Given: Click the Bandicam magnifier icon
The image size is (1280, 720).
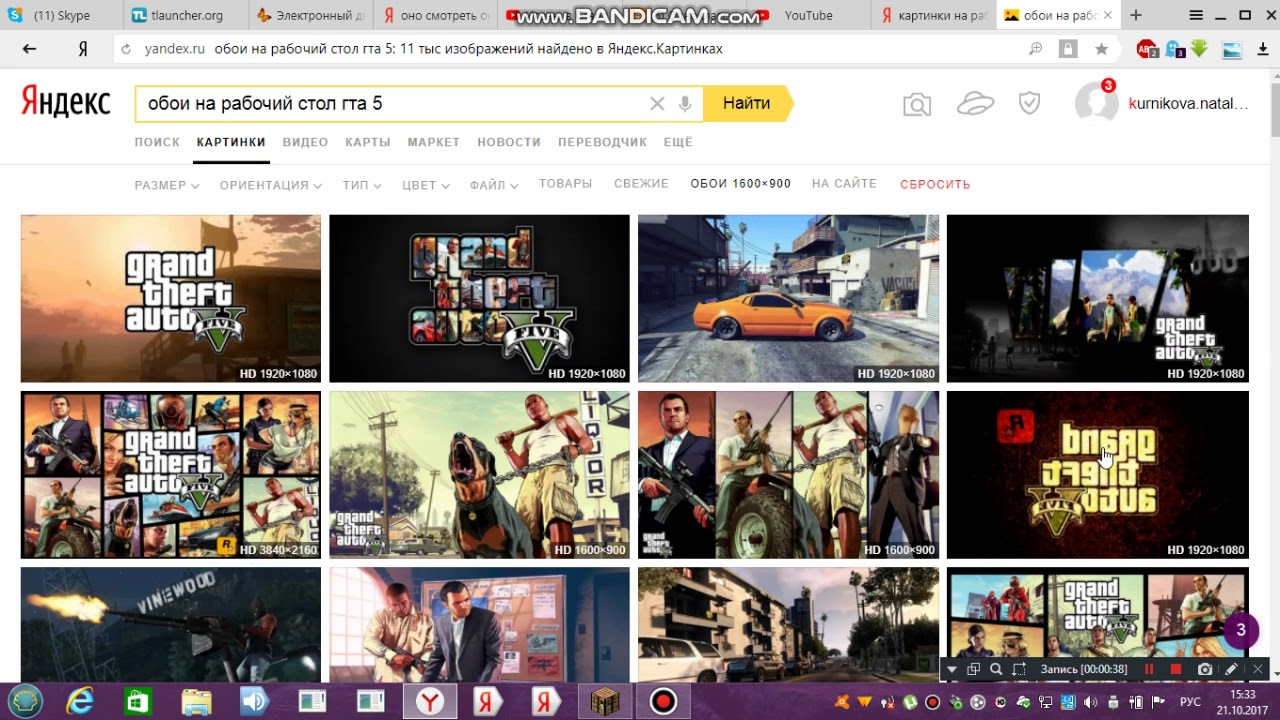Looking at the screenshot, I should click(x=996, y=669).
